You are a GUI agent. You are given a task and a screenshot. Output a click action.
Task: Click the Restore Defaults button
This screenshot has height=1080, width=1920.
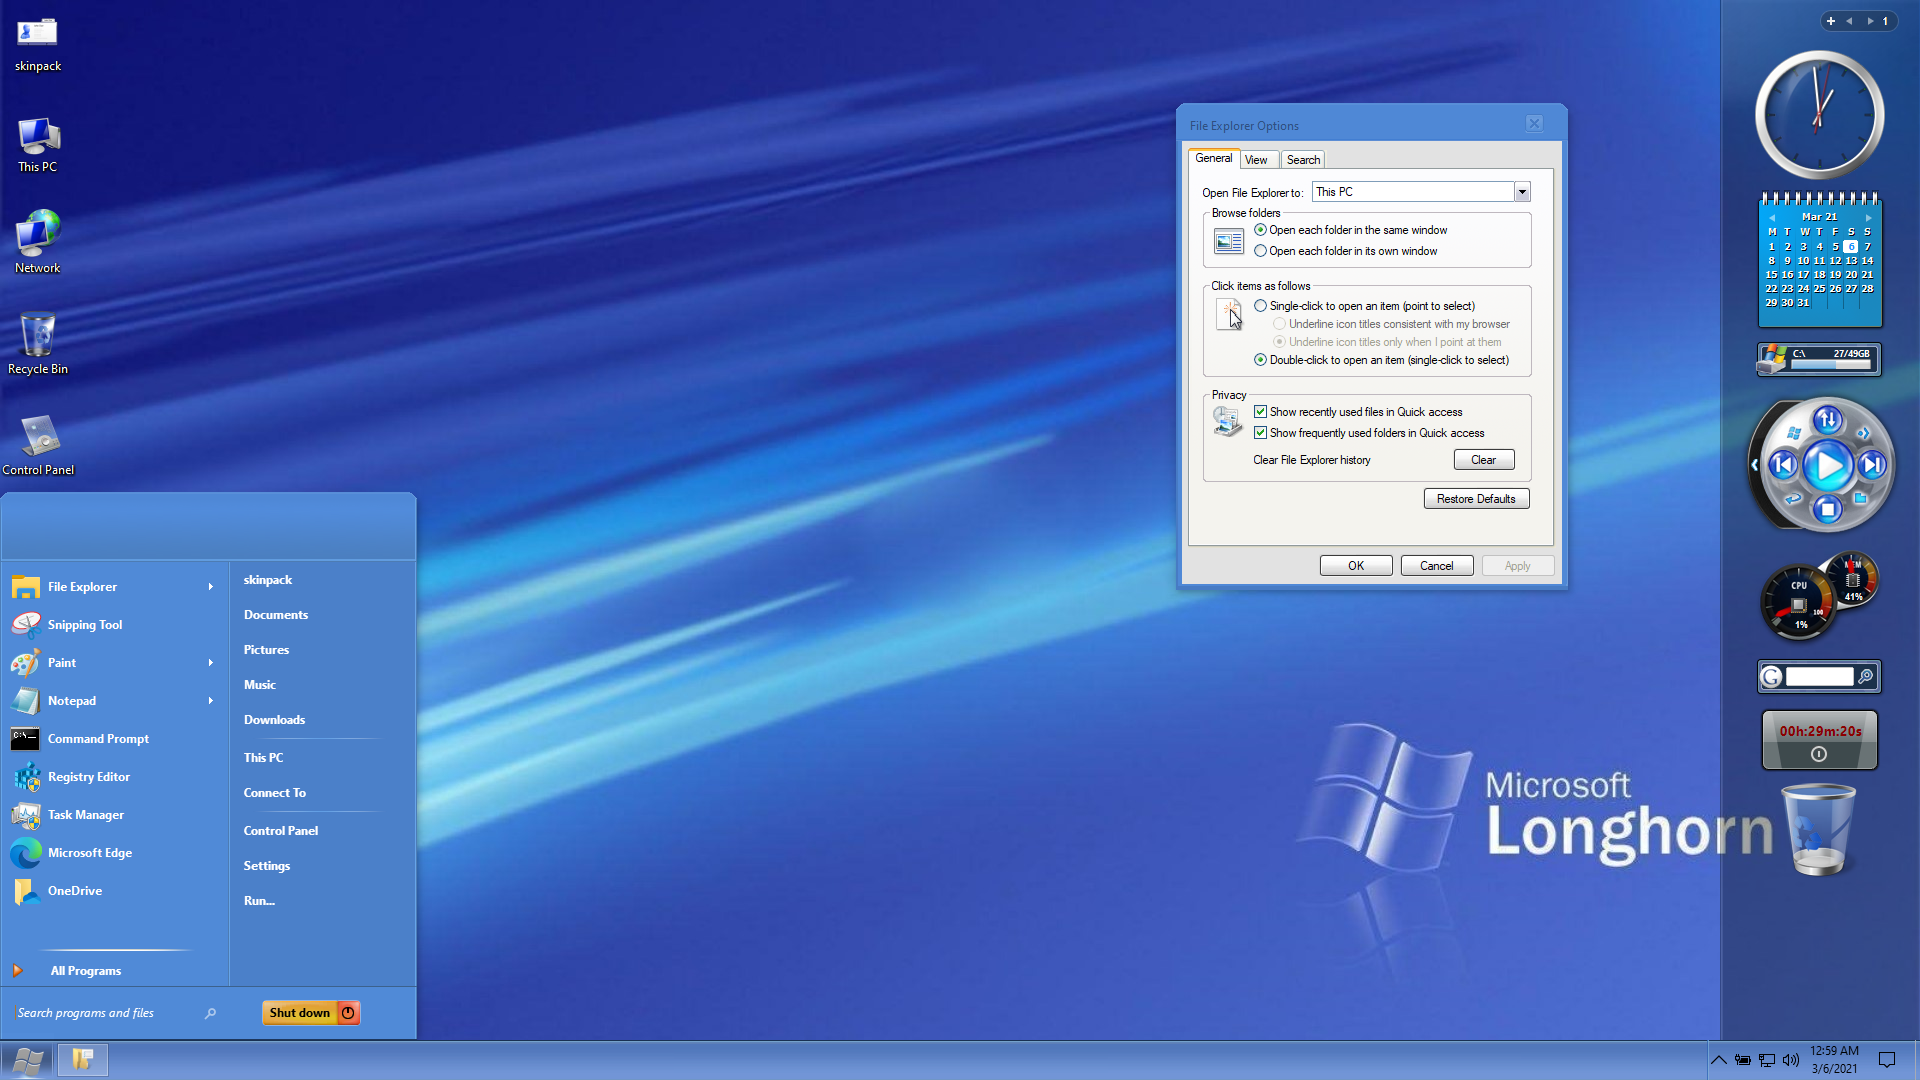1476,499
